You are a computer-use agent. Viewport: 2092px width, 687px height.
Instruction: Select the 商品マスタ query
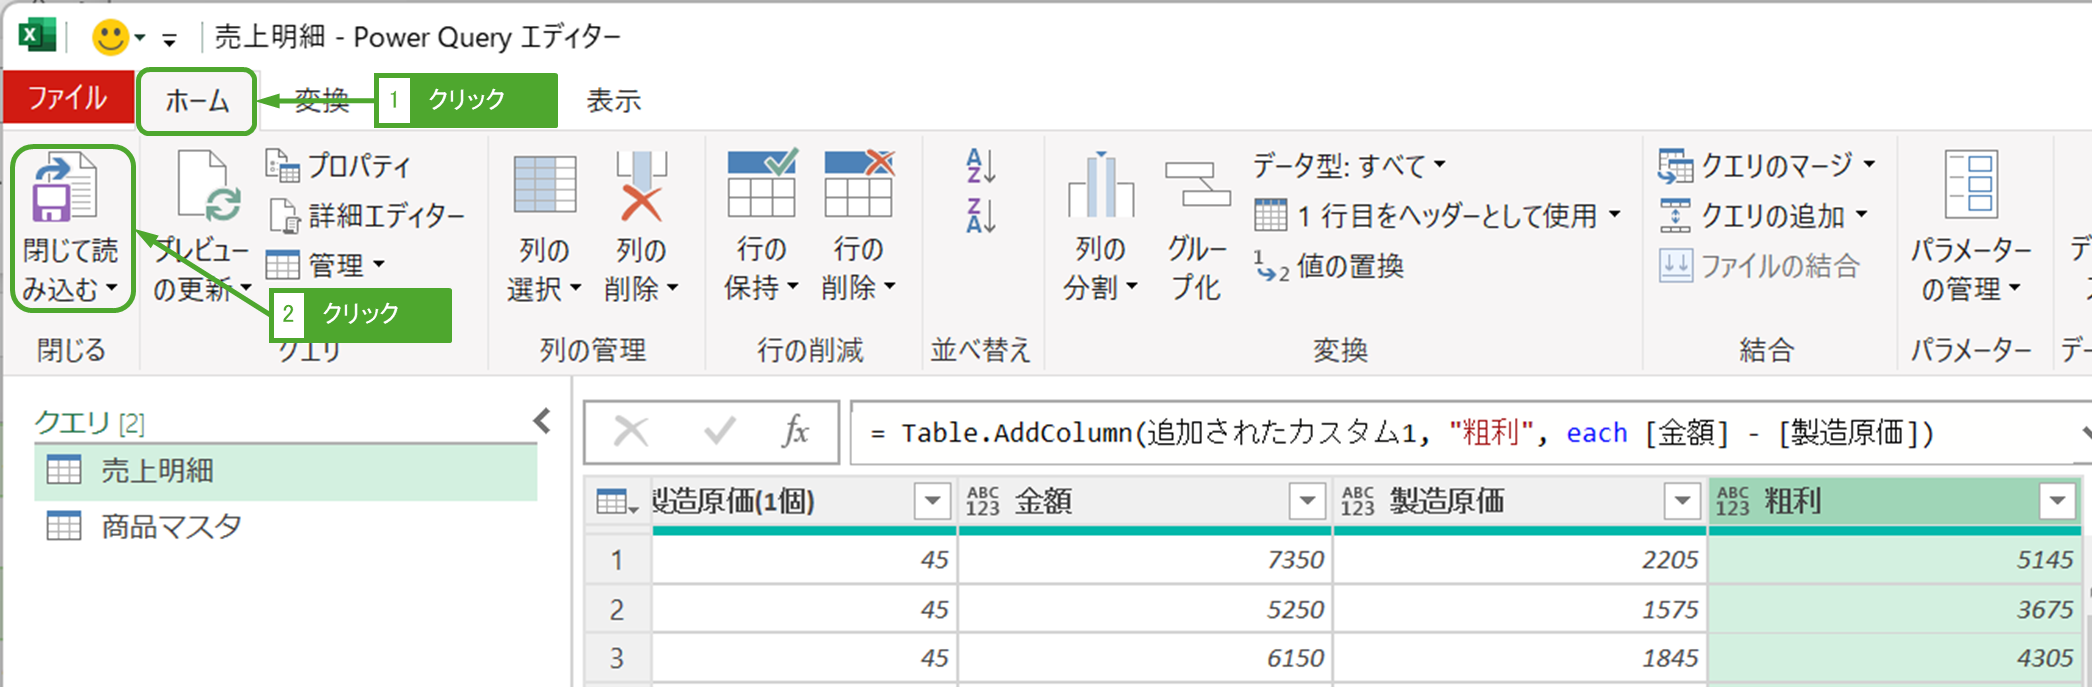click(x=171, y=526)
